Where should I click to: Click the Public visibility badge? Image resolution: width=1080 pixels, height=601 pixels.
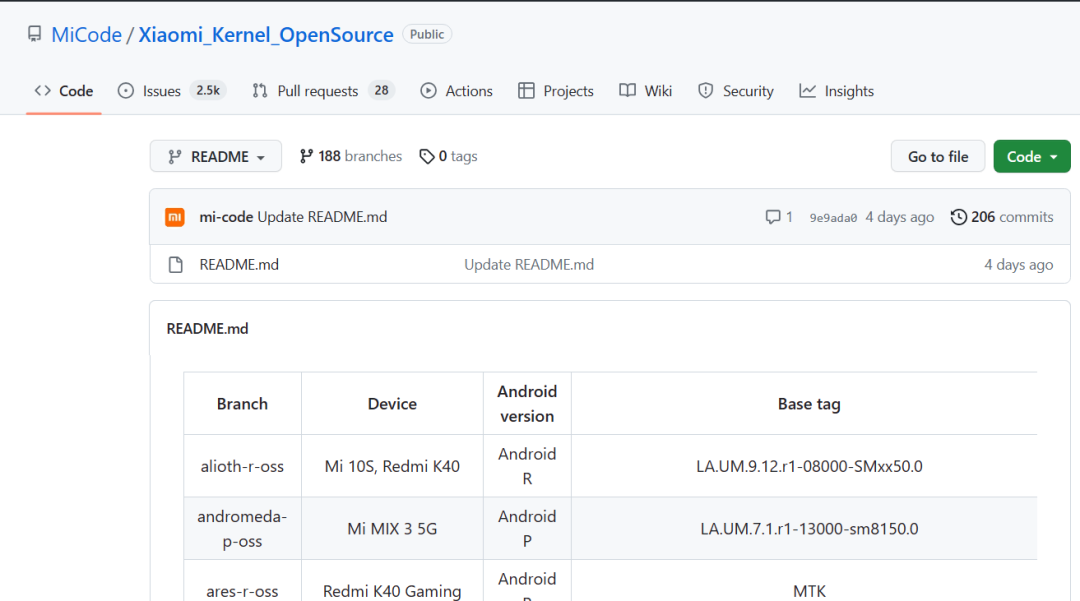pyautogui.click(x=427, y=34)
